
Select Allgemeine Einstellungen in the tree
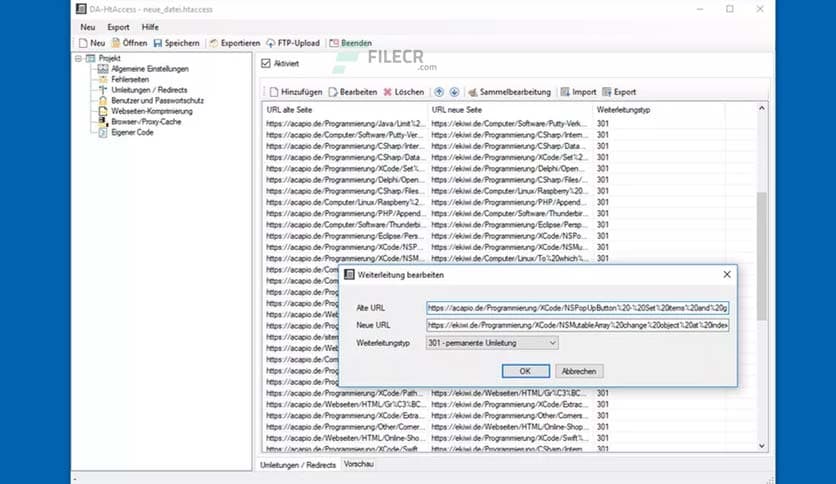click(150, 69)
